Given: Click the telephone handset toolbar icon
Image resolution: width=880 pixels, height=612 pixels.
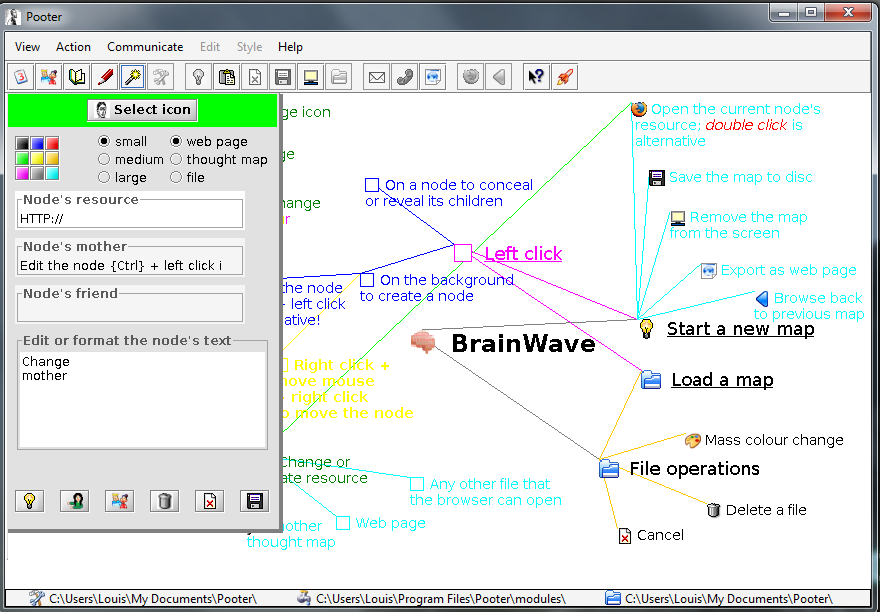Looking at the screenshot, I should 405,77.
